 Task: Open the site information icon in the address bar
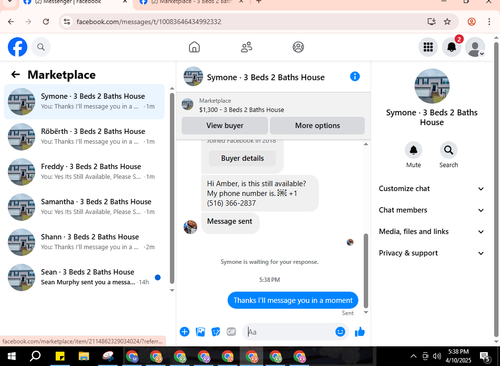point(67,22)
